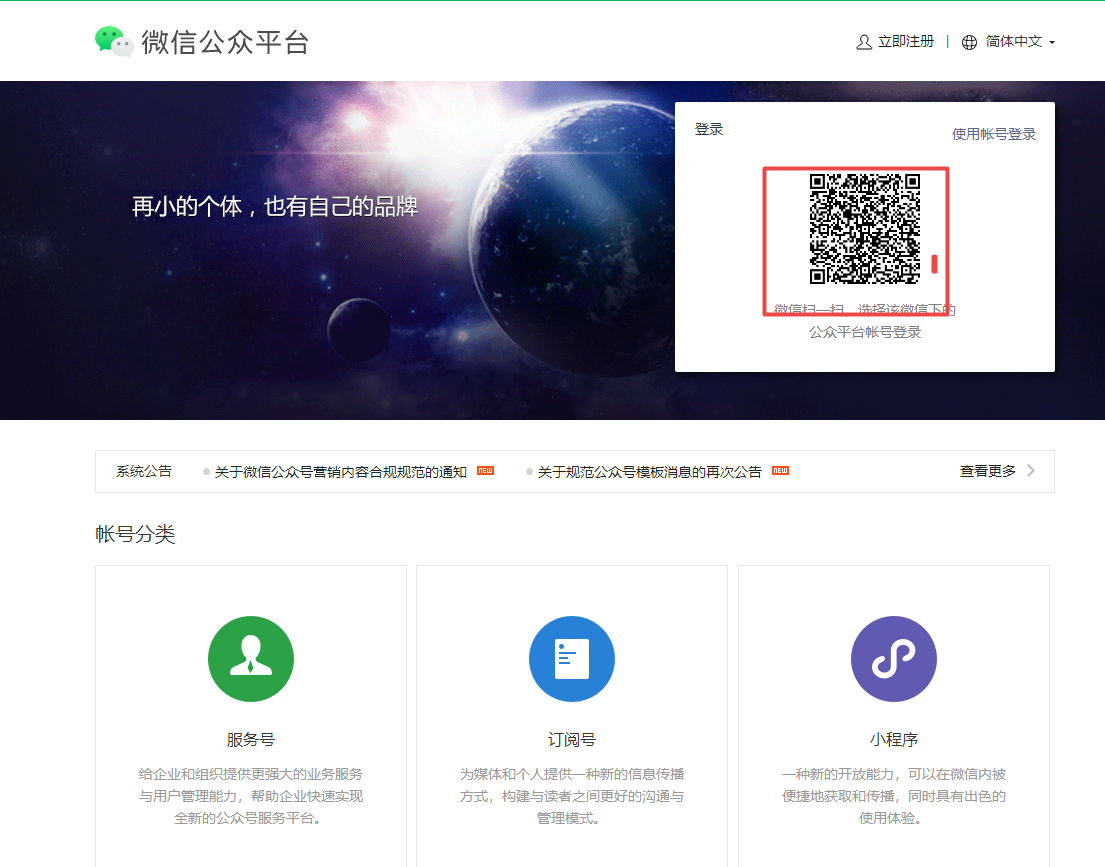The height and width of the screenshot is (867, 1105).
Task: Click 查看更多 to see more announcements
Action: [x=988, y=471]
